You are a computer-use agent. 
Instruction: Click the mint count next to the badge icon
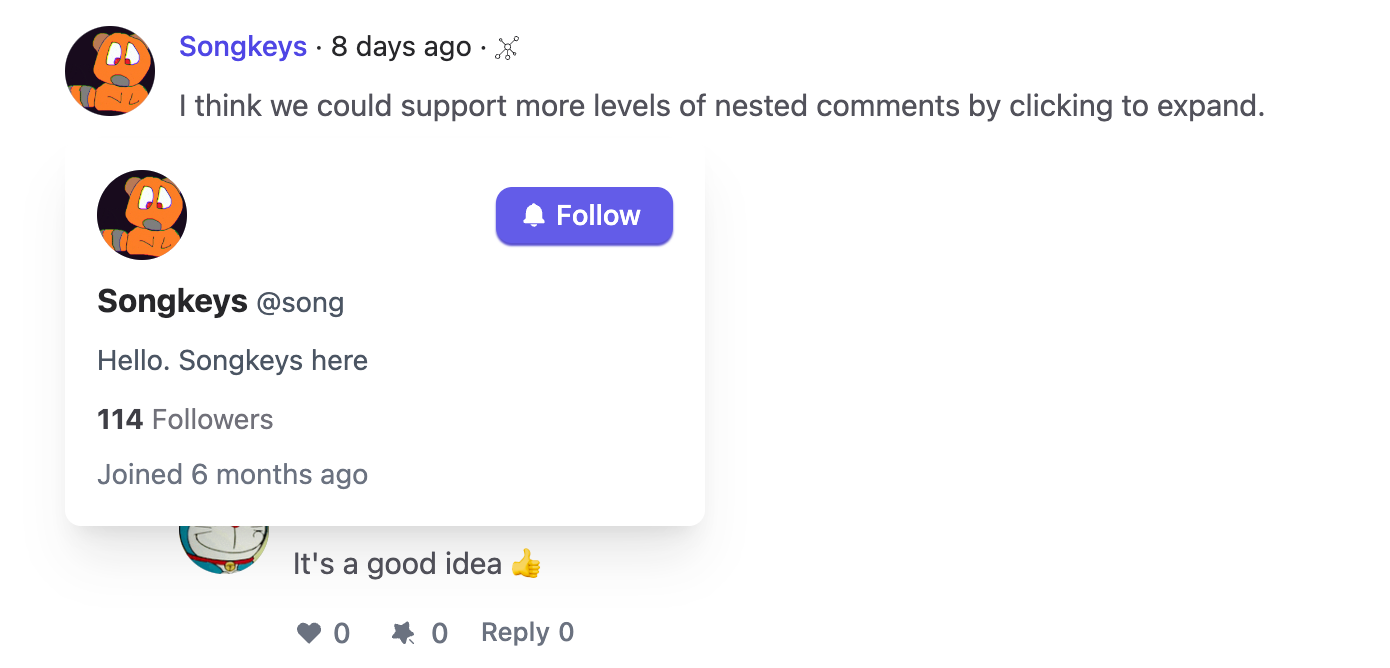[x=440, y=633]
